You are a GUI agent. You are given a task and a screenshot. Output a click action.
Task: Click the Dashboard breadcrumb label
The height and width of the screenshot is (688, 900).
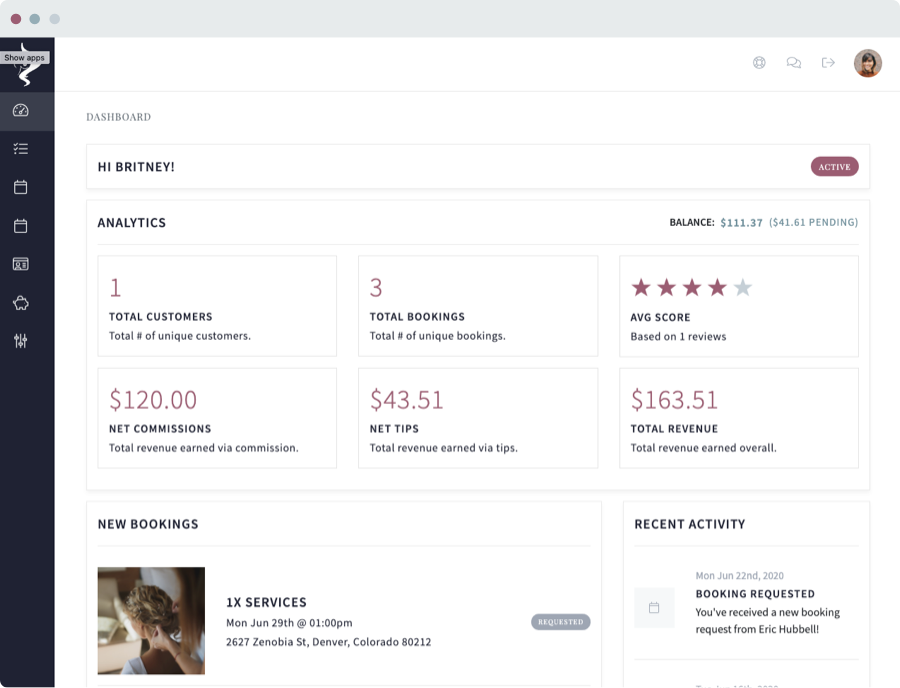point(118,117)
